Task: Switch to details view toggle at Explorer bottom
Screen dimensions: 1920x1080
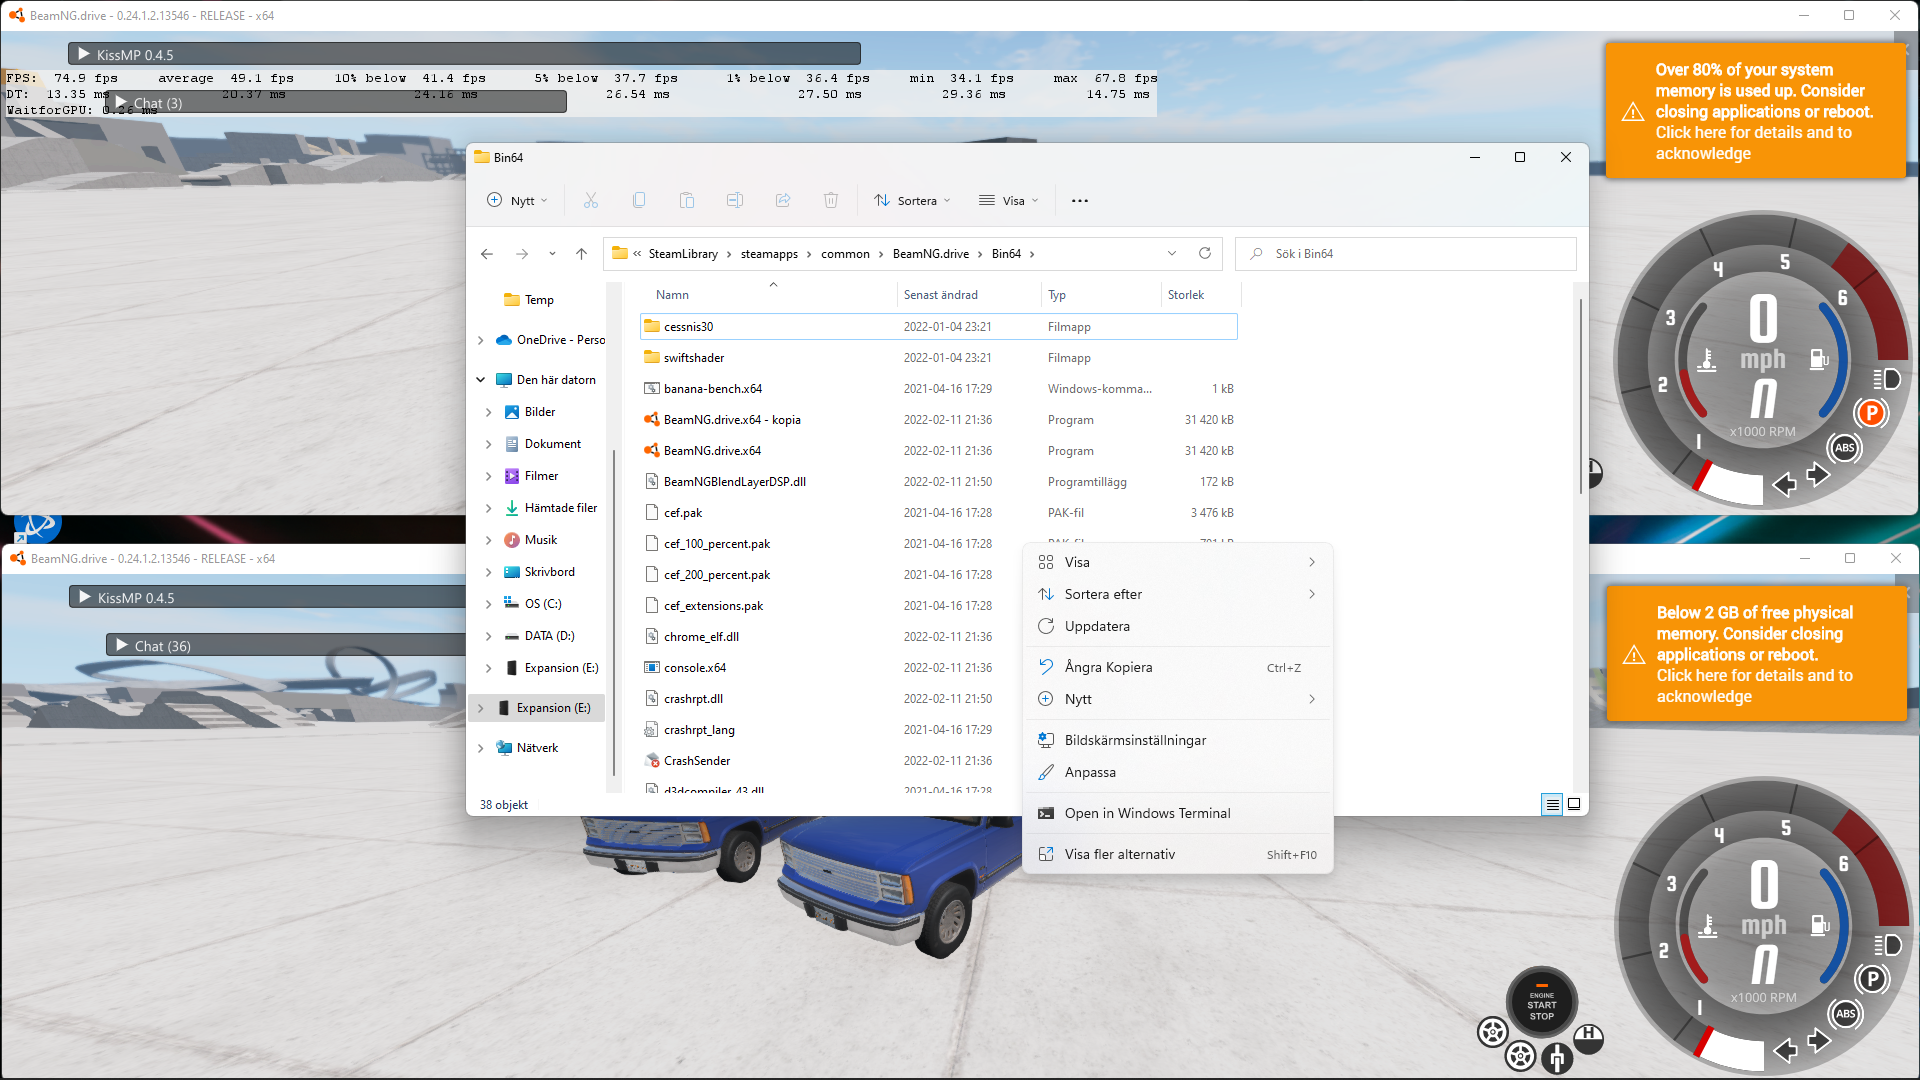Action: [1552, 804]
